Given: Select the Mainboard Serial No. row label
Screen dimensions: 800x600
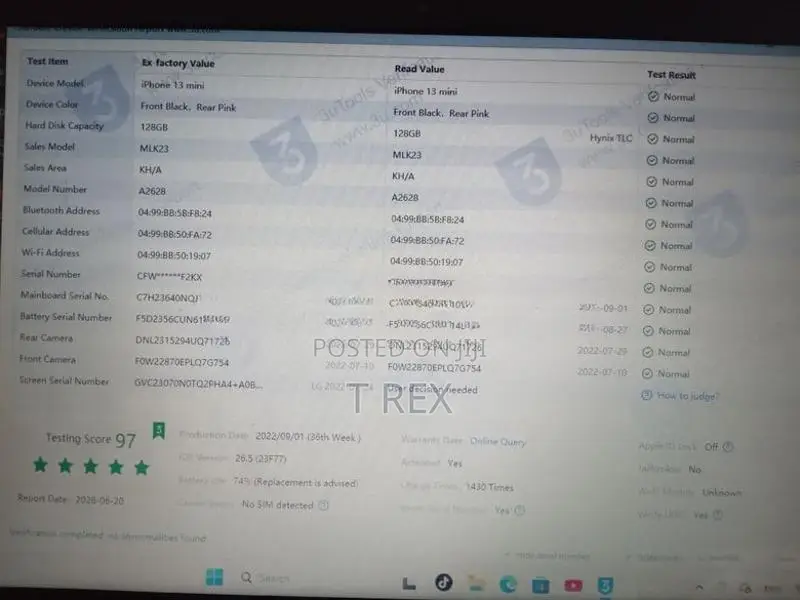Looking at the screenshot, I should coord(65,295).
